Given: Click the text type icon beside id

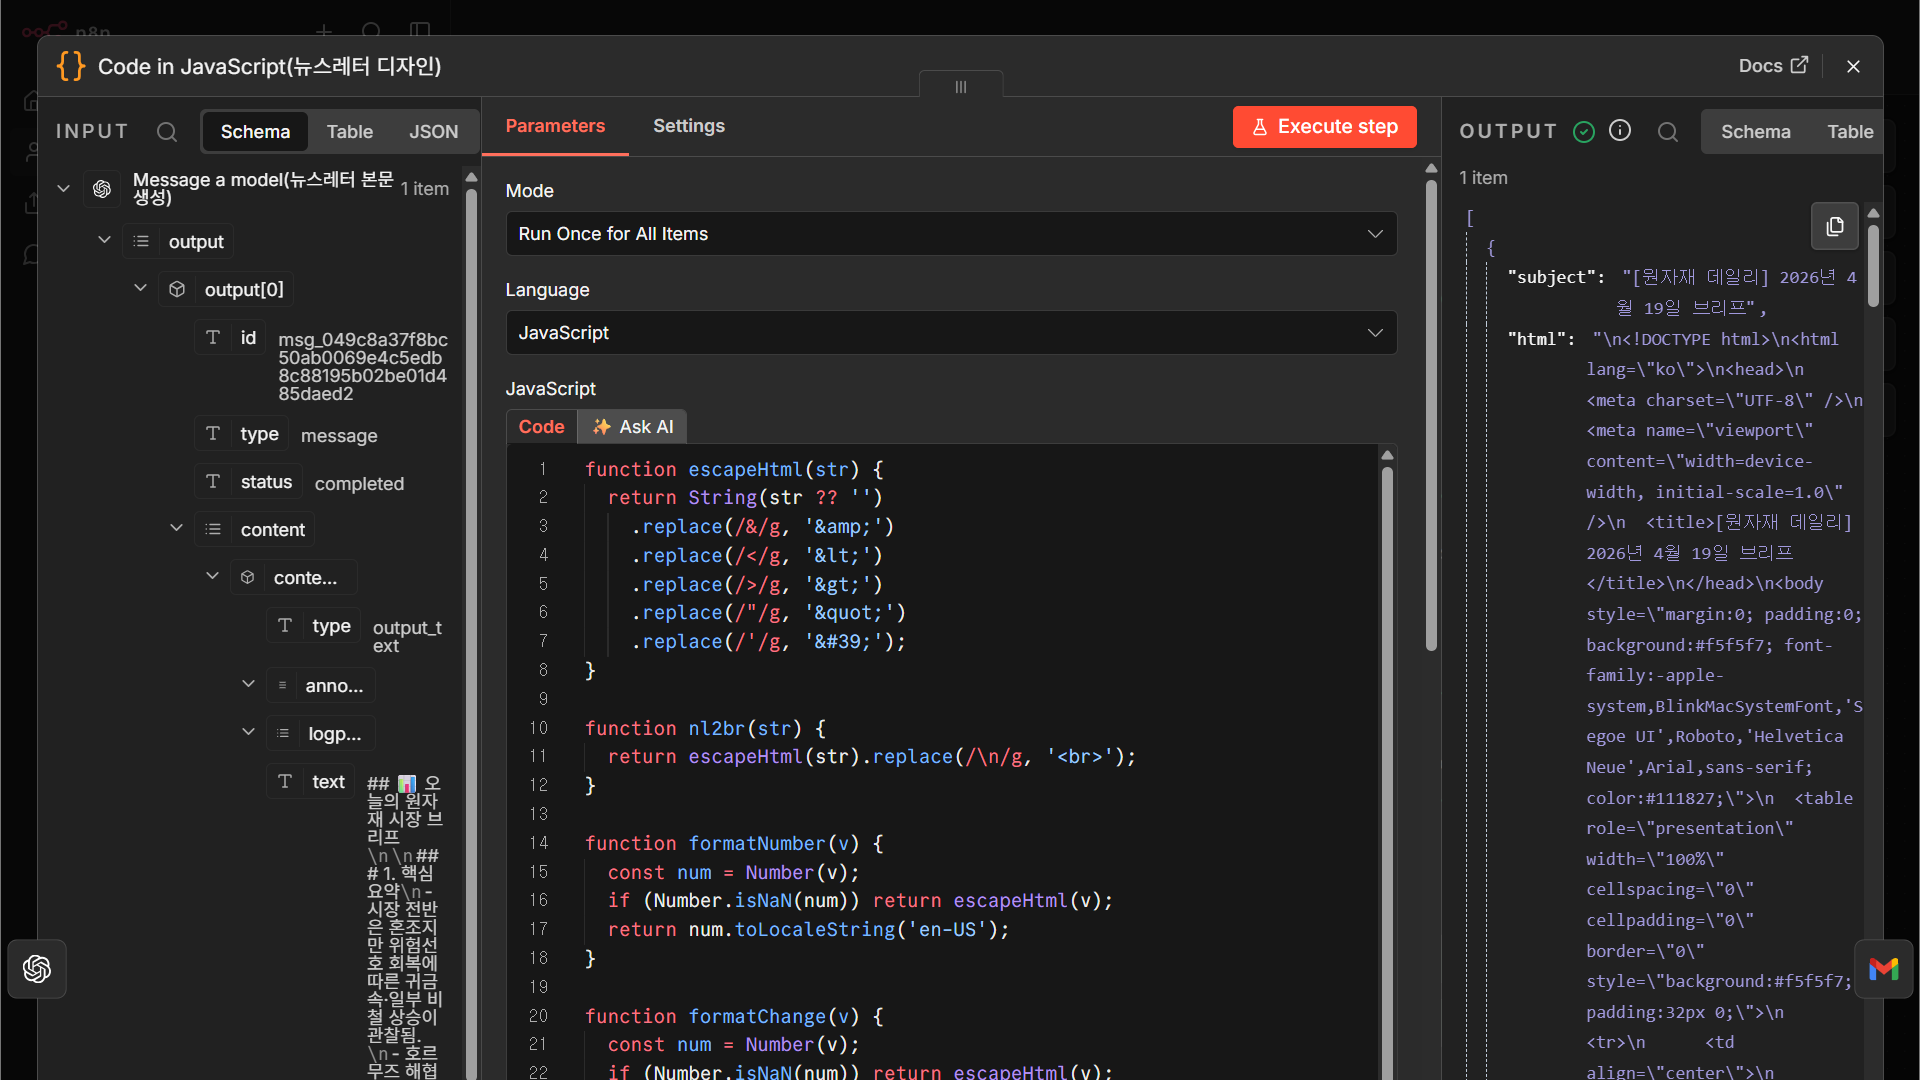Looking at the screenshot, I should click(213, 338).
